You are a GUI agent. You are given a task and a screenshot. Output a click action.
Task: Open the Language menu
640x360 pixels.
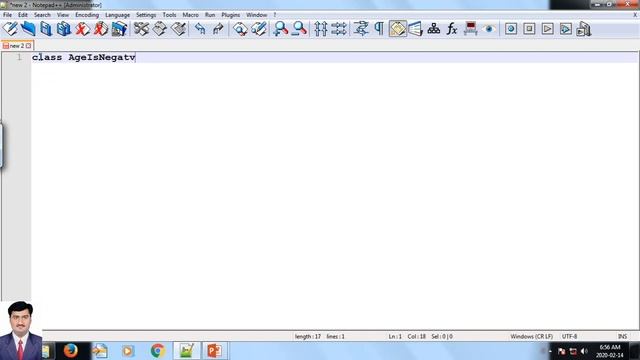pos(118,15)
